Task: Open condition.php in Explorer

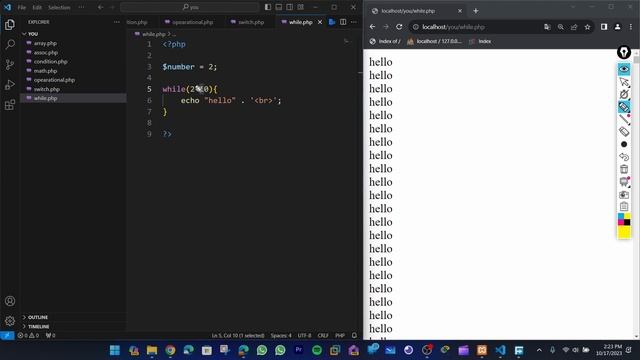Action: (x=51, y=62)
